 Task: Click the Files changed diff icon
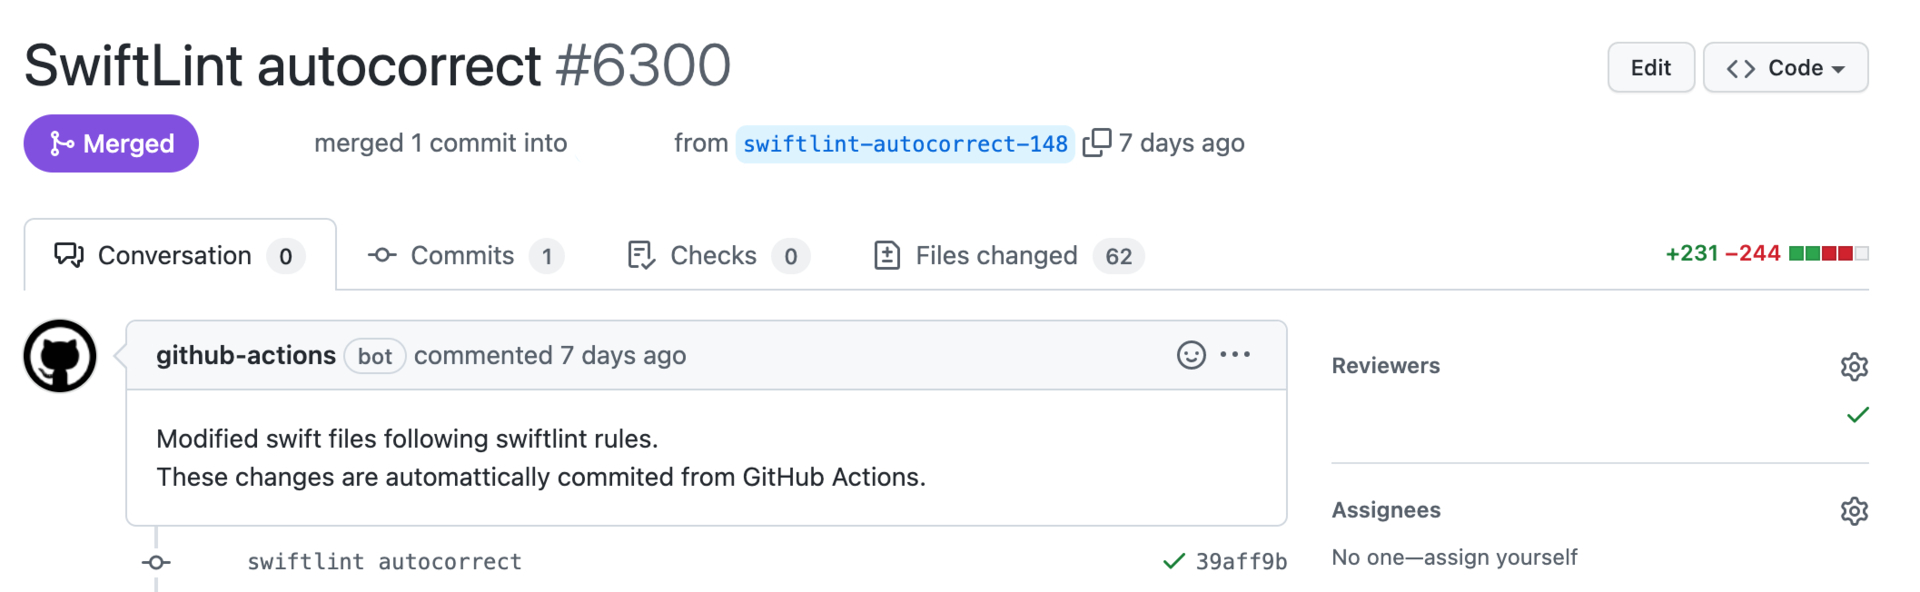click(886, 255)
